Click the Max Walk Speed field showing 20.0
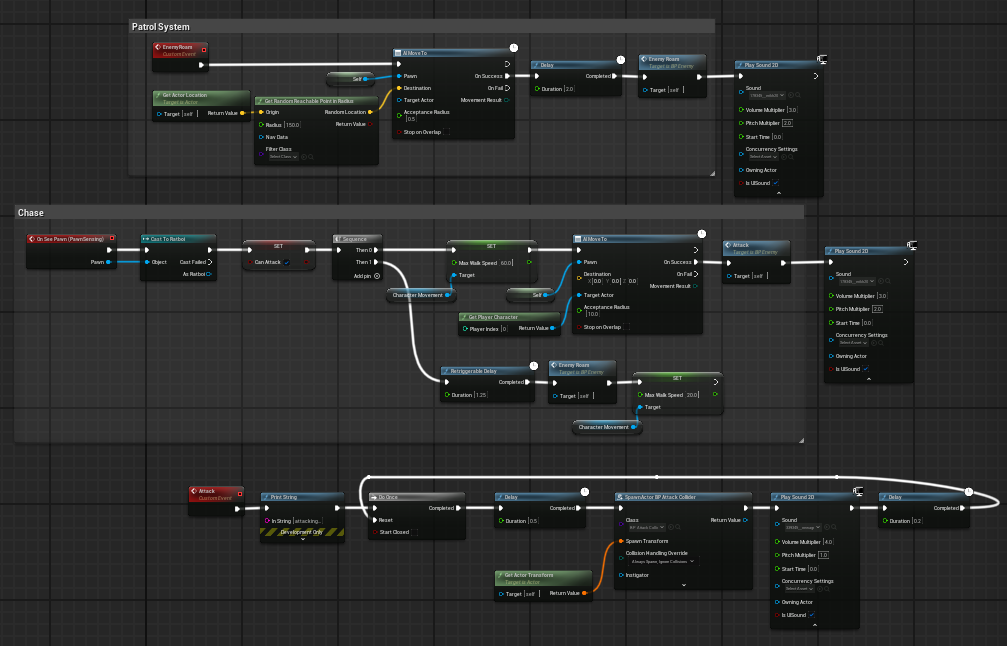This screenshot has height=646, width=1007. (x=692, y=395)
